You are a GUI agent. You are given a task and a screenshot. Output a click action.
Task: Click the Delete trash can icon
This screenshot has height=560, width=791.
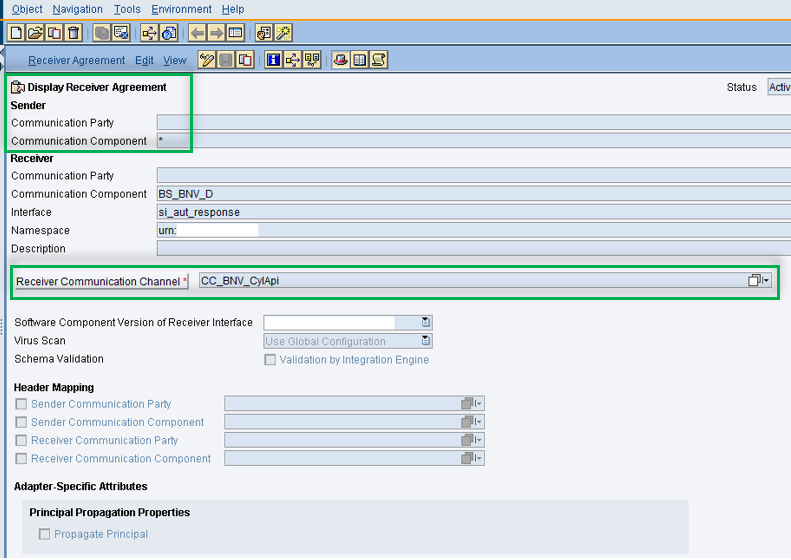(74, 33)
